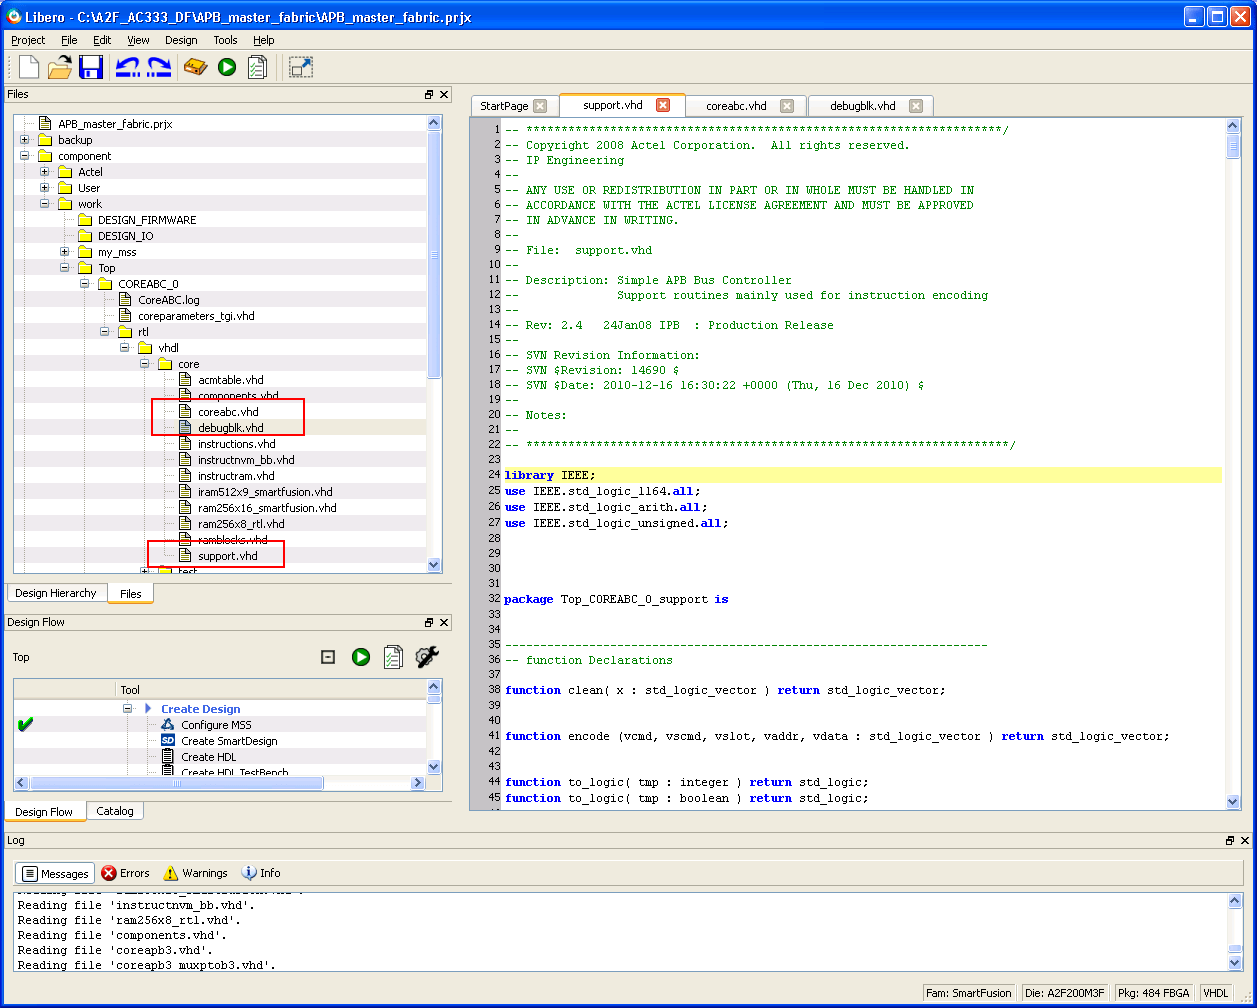
Task: Click the green Run icon in Design Flow panel
Action: [x=361, y=657]
